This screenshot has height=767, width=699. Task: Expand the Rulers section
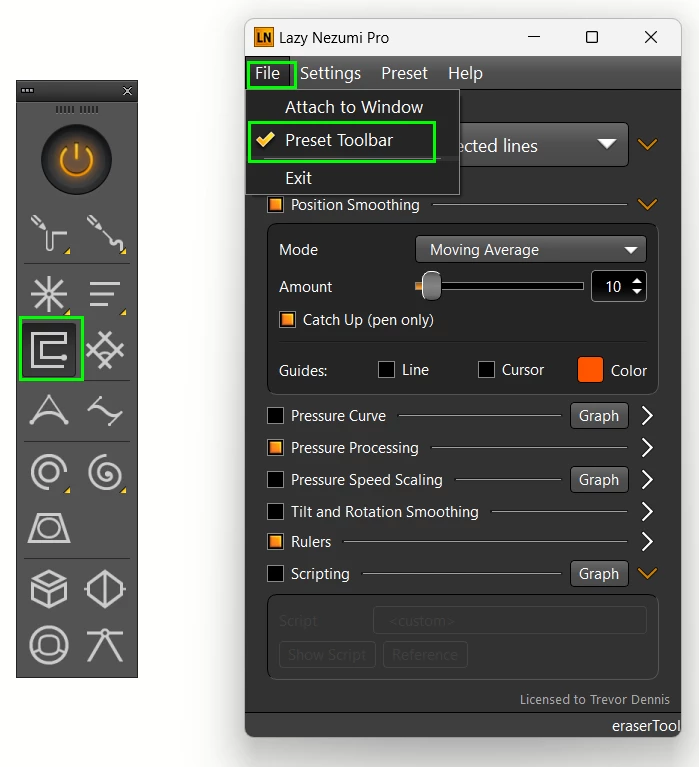(647, 541)
